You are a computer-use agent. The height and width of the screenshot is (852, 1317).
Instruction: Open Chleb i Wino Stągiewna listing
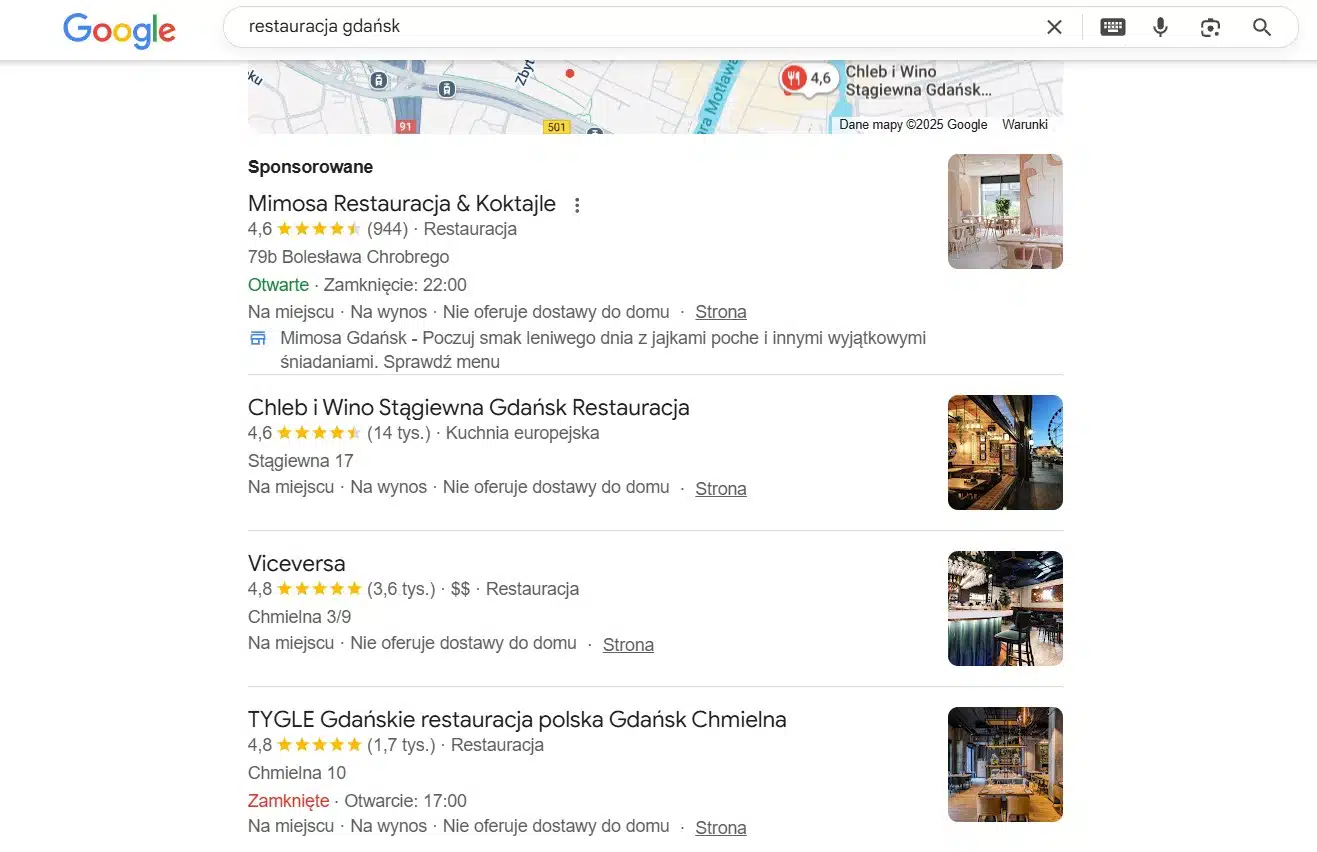pyautogui.click(x=468, y=408)
